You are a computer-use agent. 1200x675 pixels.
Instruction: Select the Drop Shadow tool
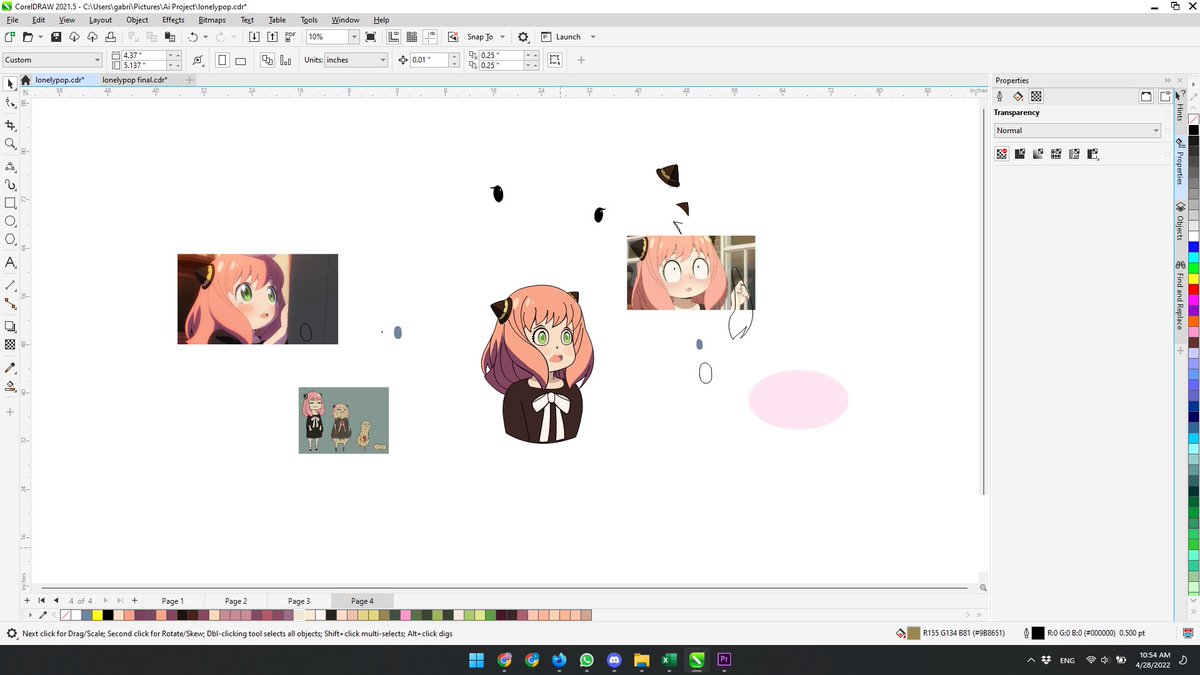pos(10,326)
